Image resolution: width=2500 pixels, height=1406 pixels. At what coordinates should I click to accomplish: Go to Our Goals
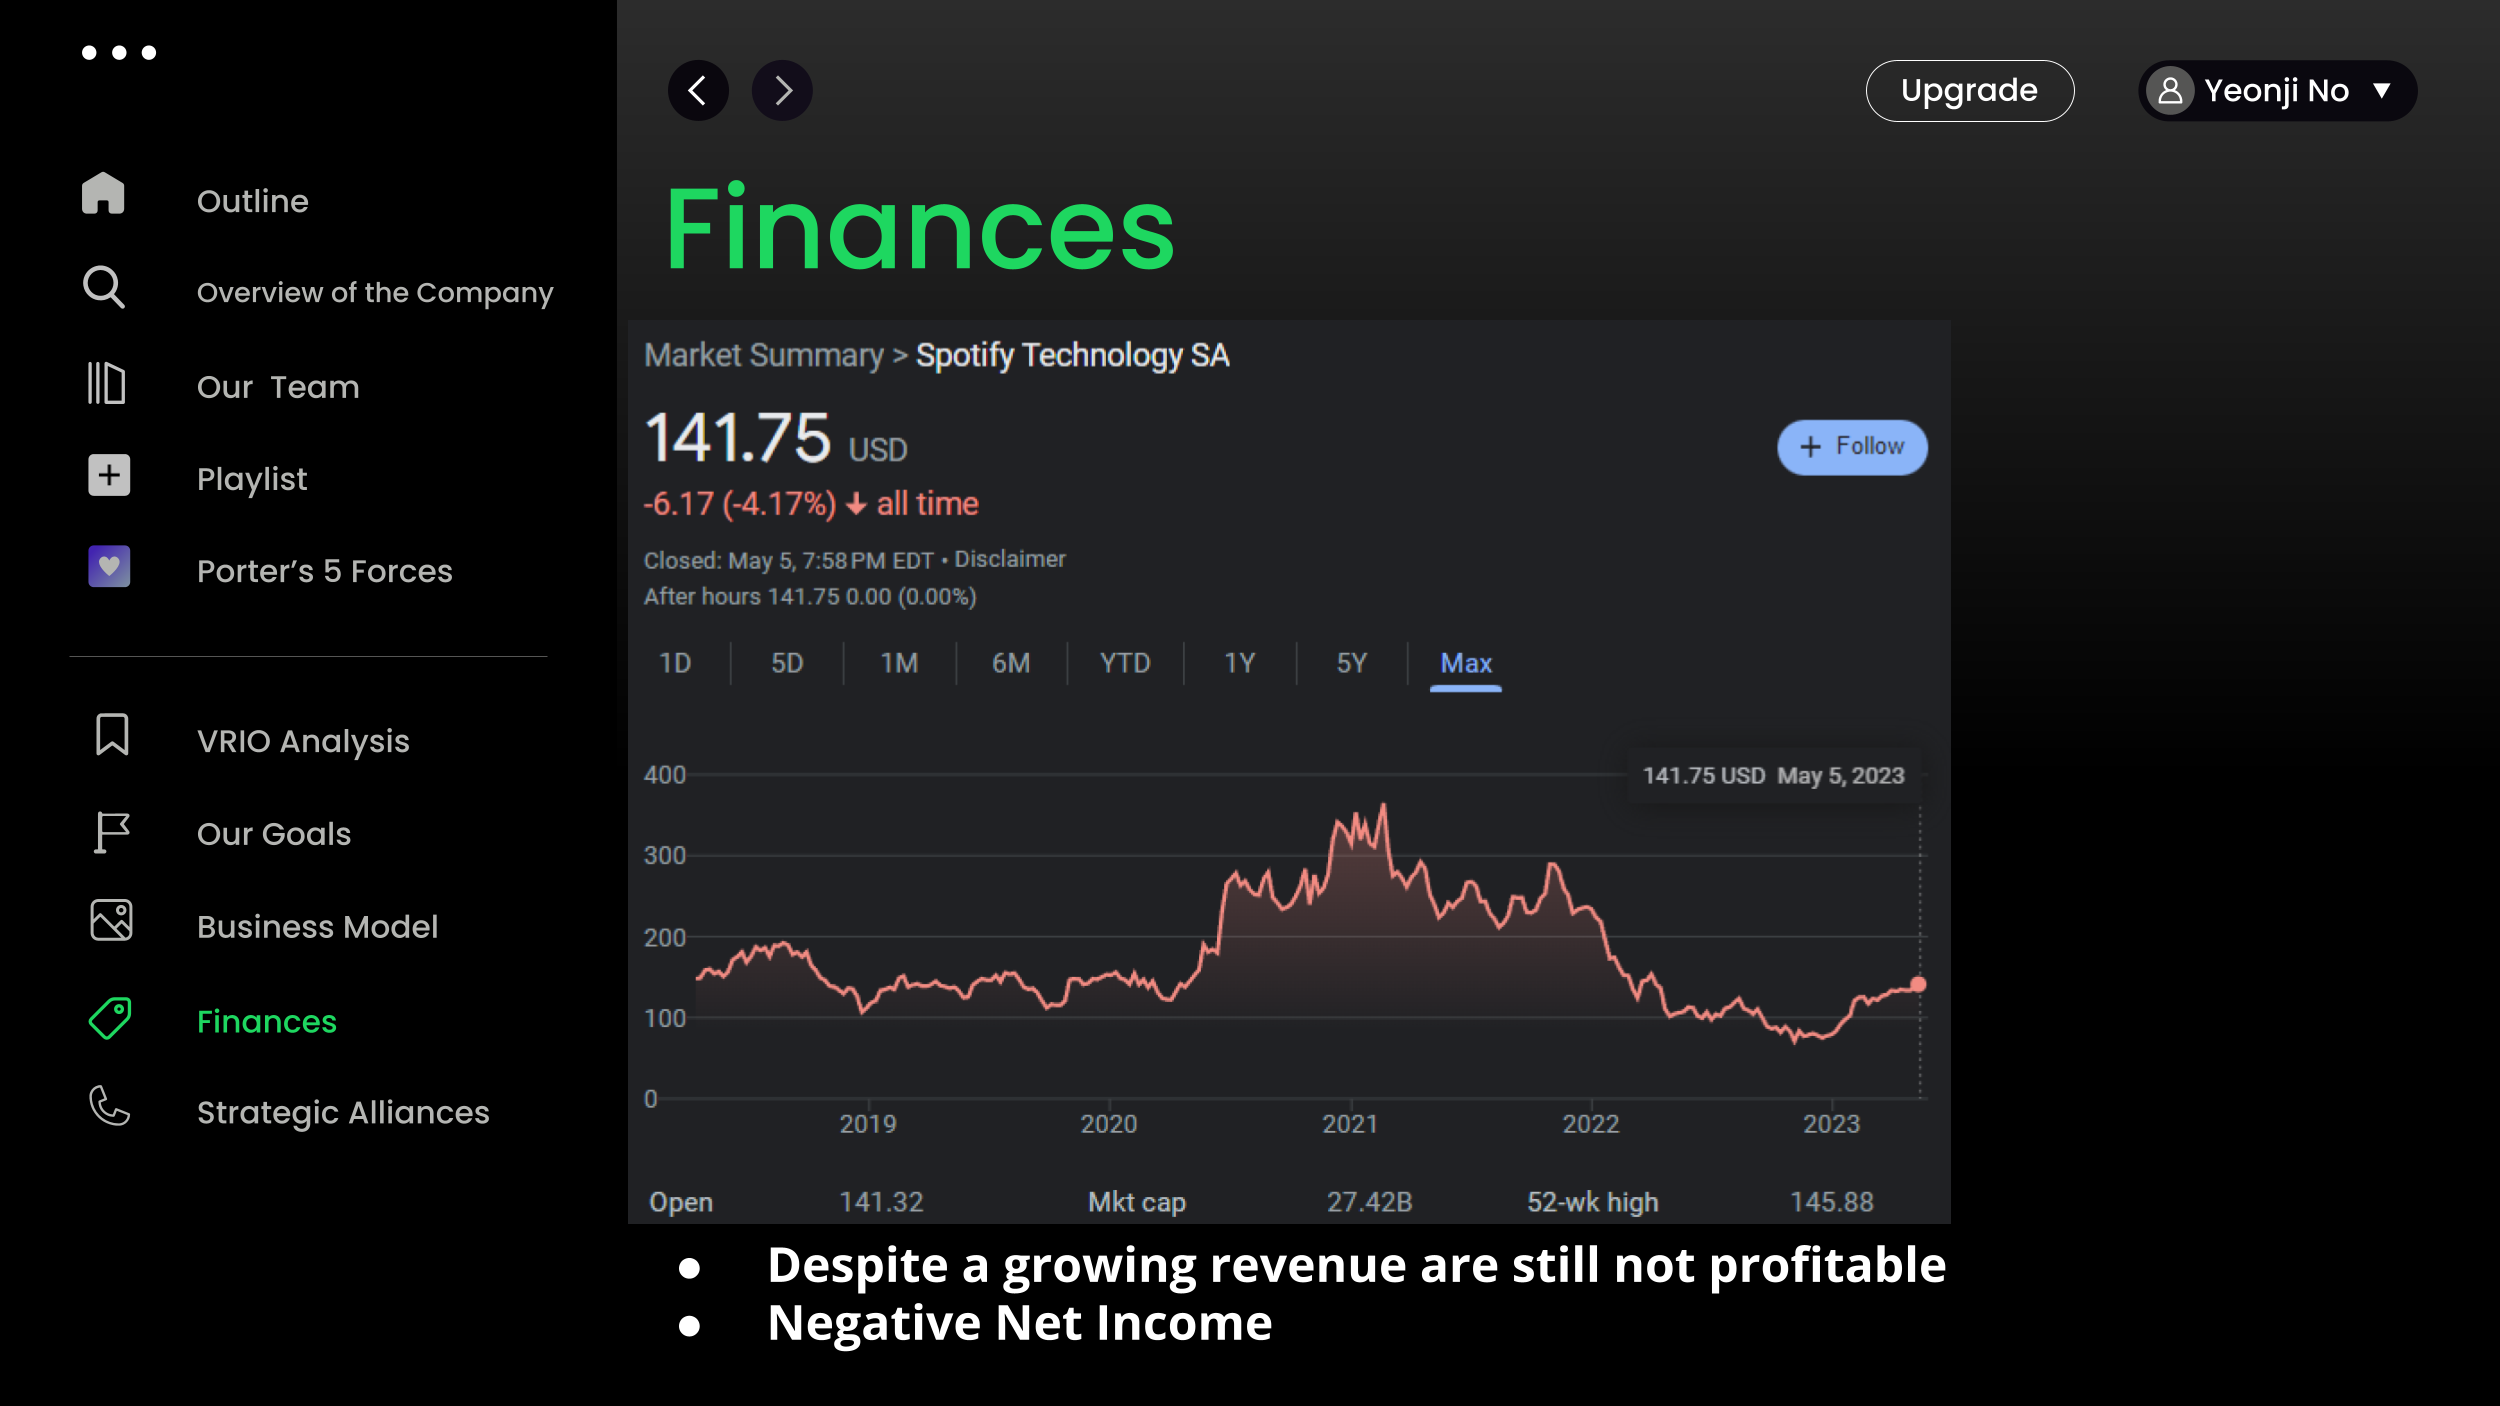click(274, 834)
